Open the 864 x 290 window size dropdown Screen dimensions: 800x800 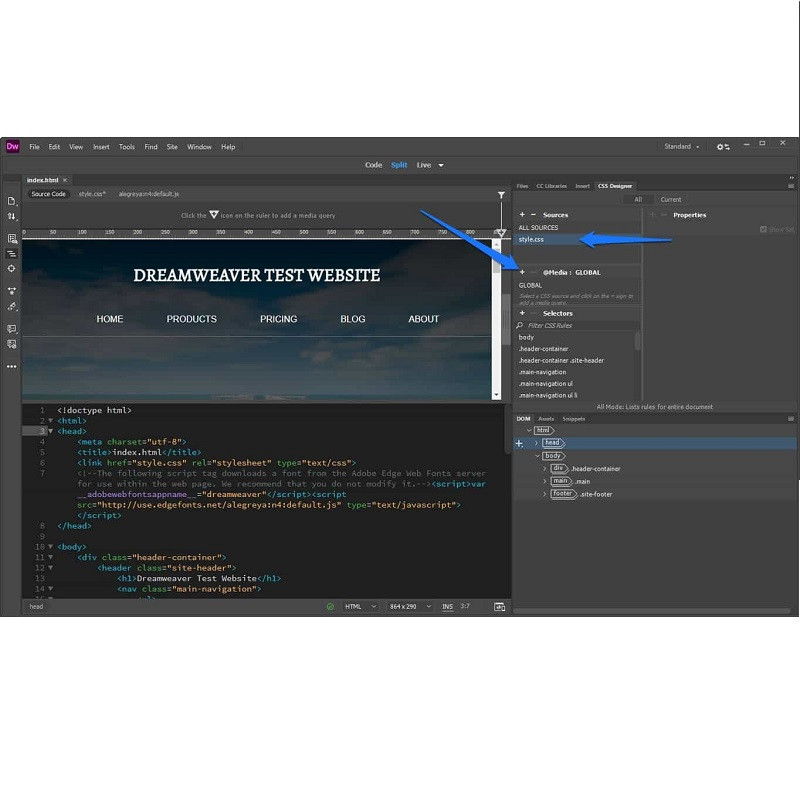pos(410,607)
